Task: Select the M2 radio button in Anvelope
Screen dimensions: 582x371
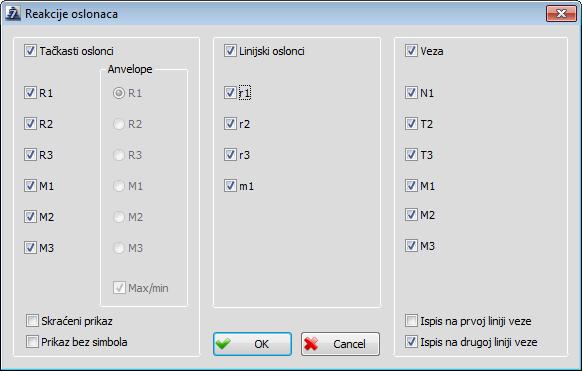Action: [x=119, y=217]
